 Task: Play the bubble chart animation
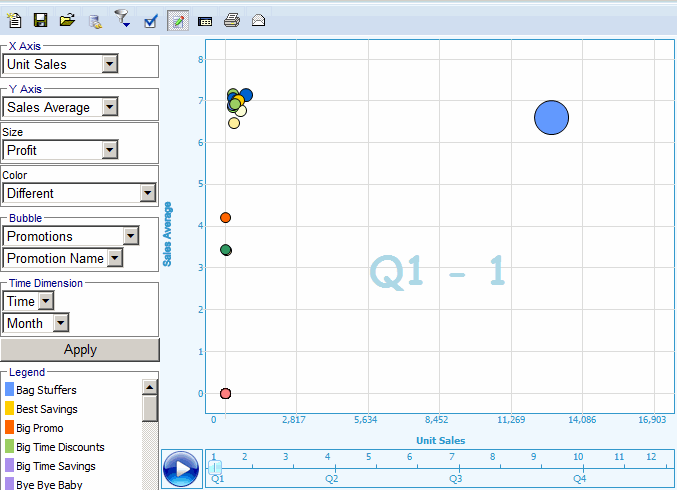[181, 469]
